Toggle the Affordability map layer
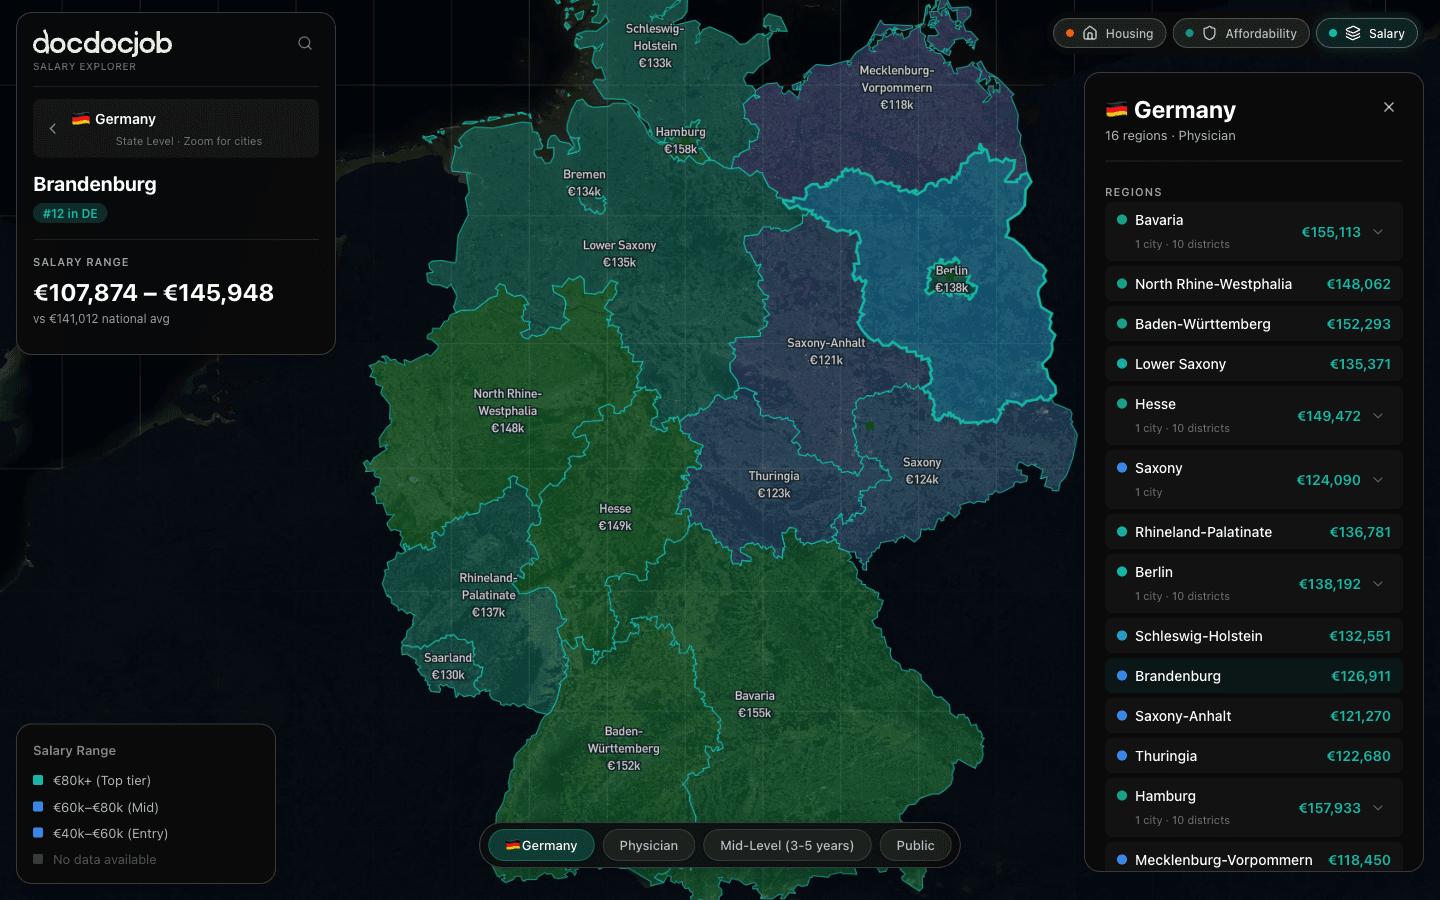This screenshot has height=900, width=1440. tap(1241, 33)
